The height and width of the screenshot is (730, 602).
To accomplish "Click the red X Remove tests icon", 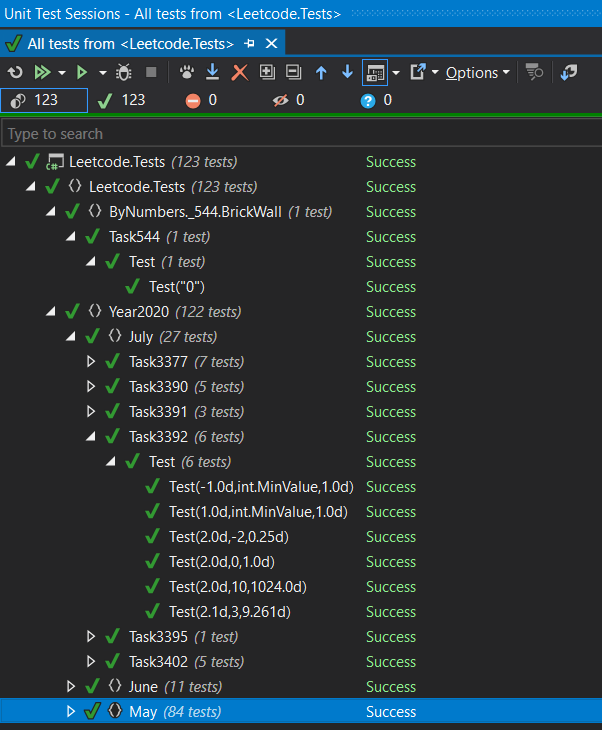I will (239, 72).
